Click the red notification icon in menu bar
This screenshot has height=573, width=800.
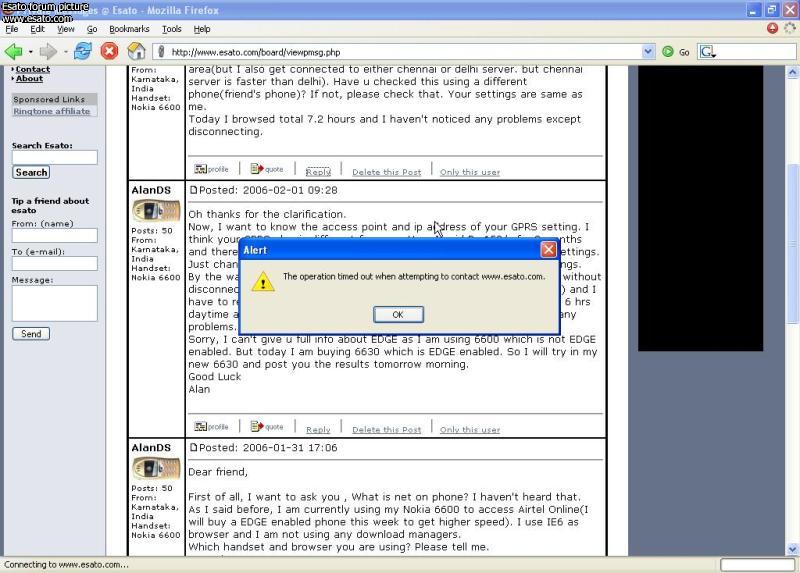[x=772, y=28]
